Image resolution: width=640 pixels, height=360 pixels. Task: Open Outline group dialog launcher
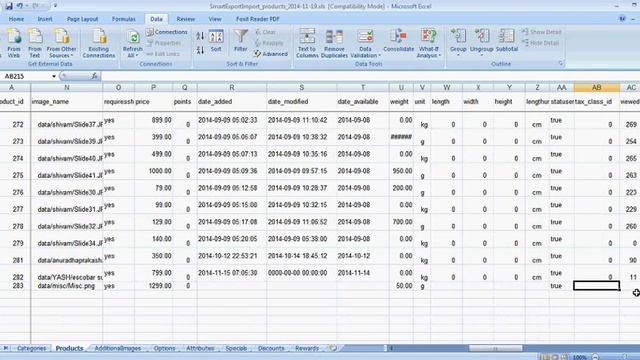tap(561, 63)
